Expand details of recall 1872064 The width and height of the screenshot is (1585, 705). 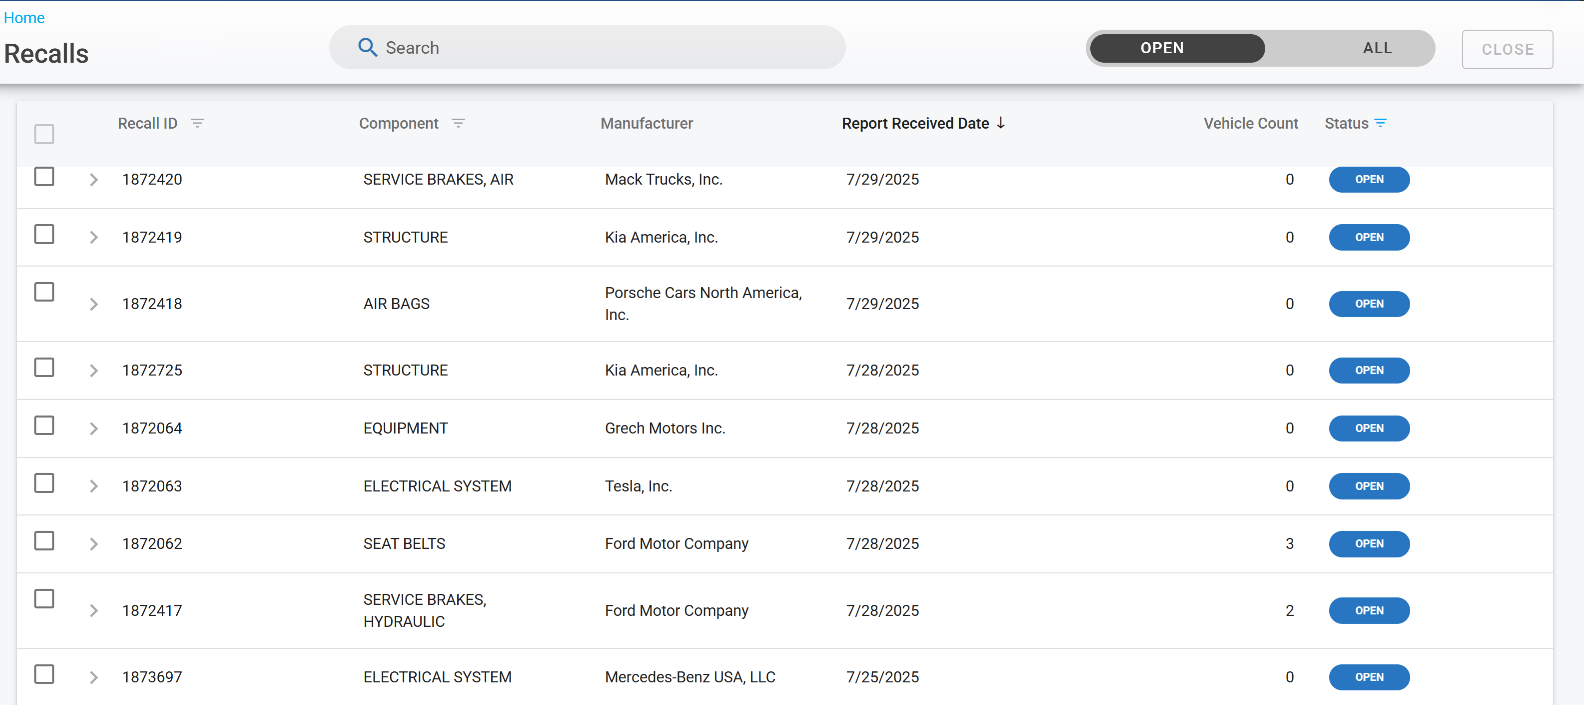[x=93, y=429]
